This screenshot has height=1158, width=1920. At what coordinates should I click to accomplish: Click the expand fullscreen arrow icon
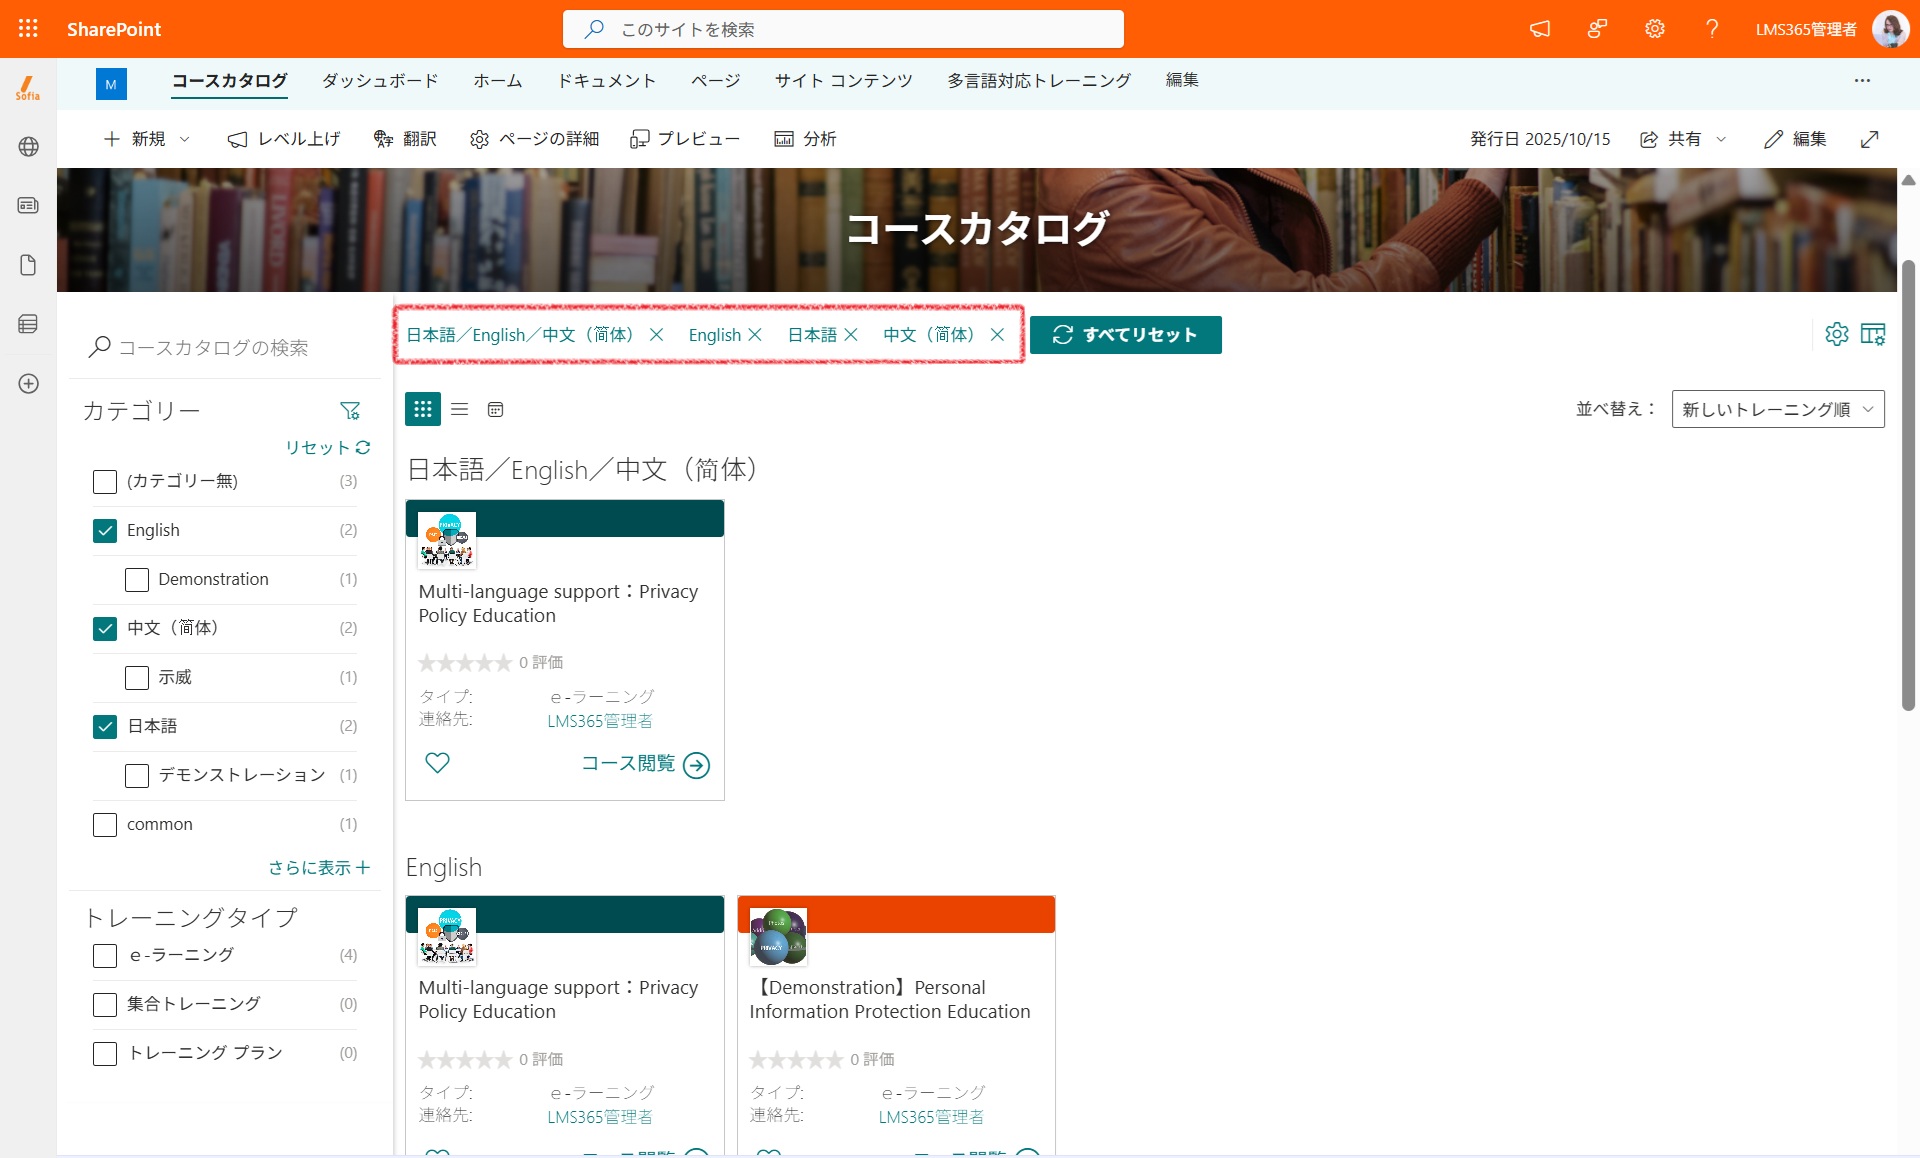1869,139
